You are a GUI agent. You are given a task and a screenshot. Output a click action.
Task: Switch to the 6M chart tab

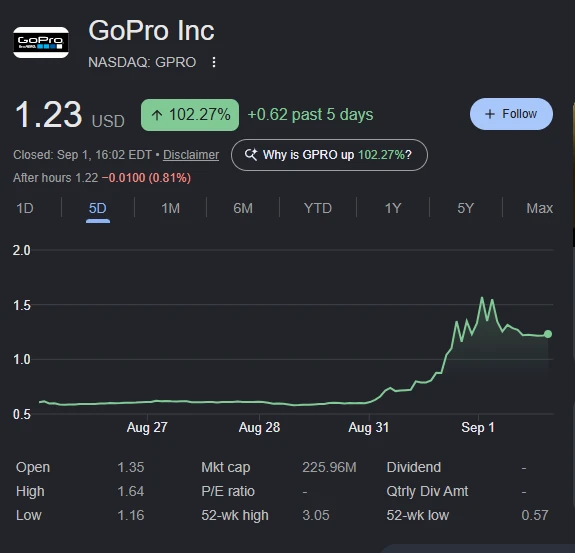[243, 208]
